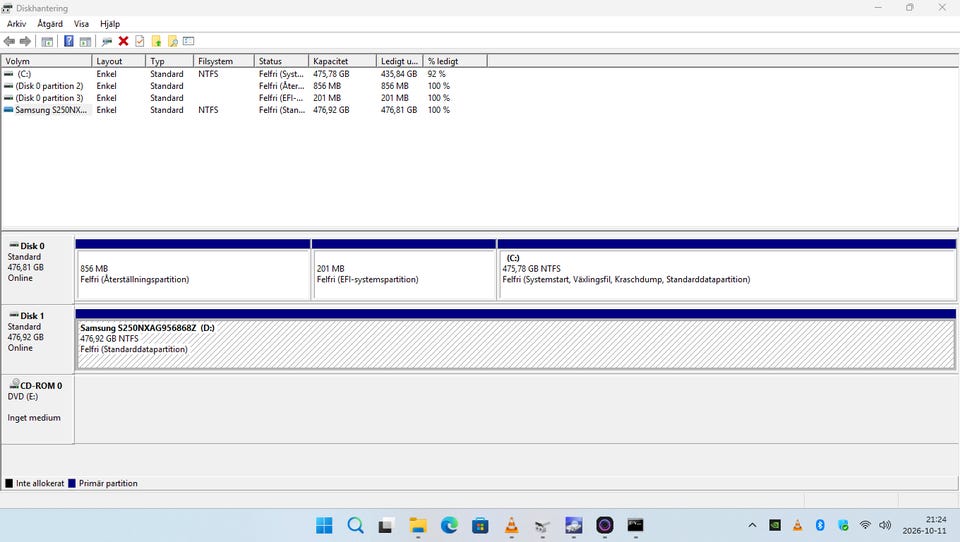Viewport: 960px width, 542px height.
Task: Select the (Disk 0 partition 2) volume row
Action: click(x=245, y=86)
